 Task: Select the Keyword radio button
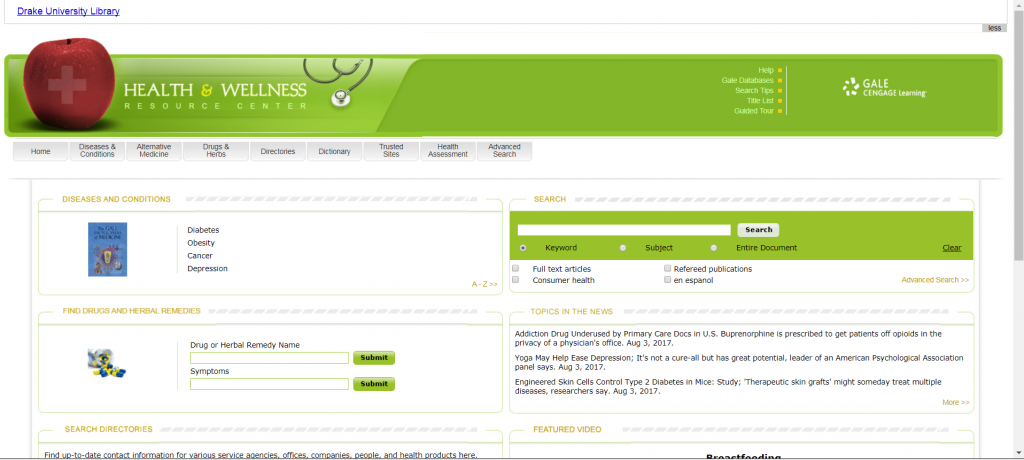(523, 248)
